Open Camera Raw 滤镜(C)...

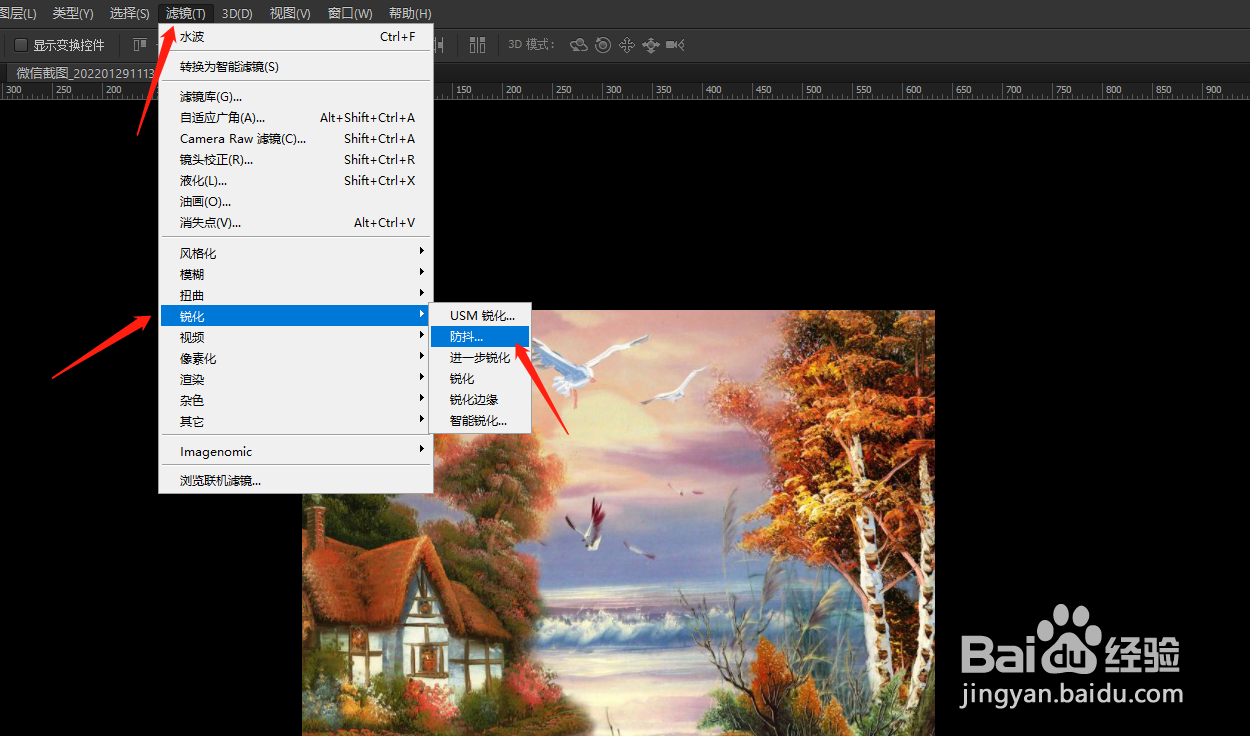click(296, 138)
